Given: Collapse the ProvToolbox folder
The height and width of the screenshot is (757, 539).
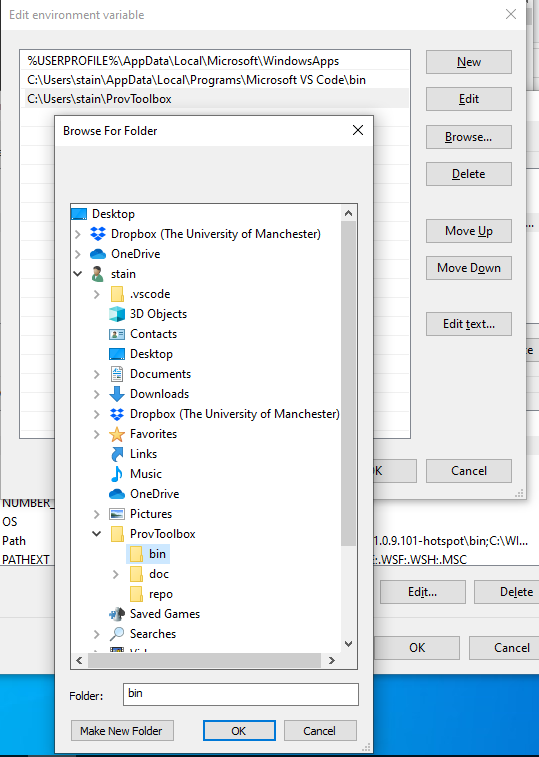Looking at the screenshot, I should (x=97, y=534).
